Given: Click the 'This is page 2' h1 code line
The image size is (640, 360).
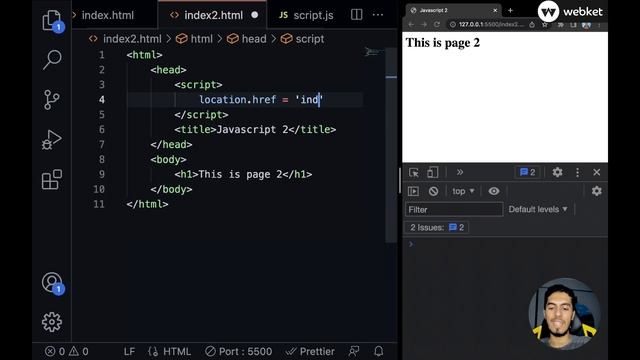Looking at the screenshot, I should click(x=243, y=175).
